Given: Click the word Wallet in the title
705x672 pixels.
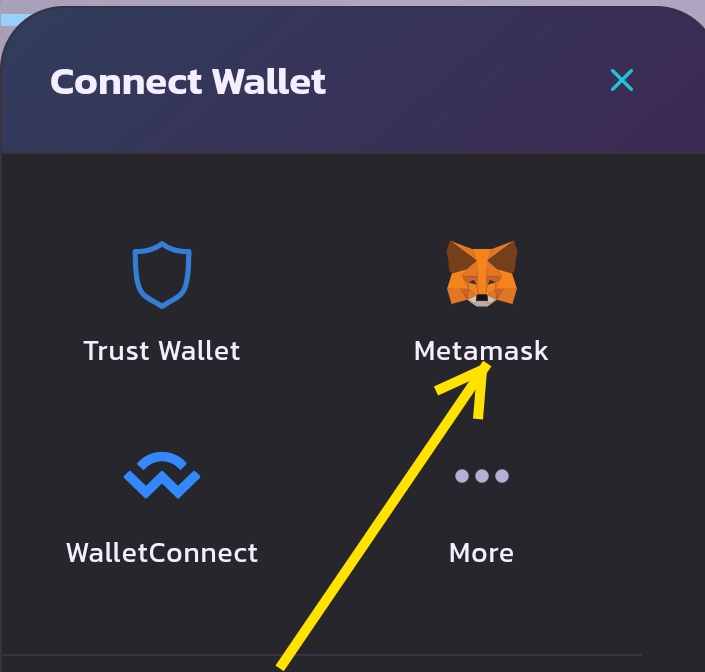Looking at the screenshot, I should [x=268, y=81].
